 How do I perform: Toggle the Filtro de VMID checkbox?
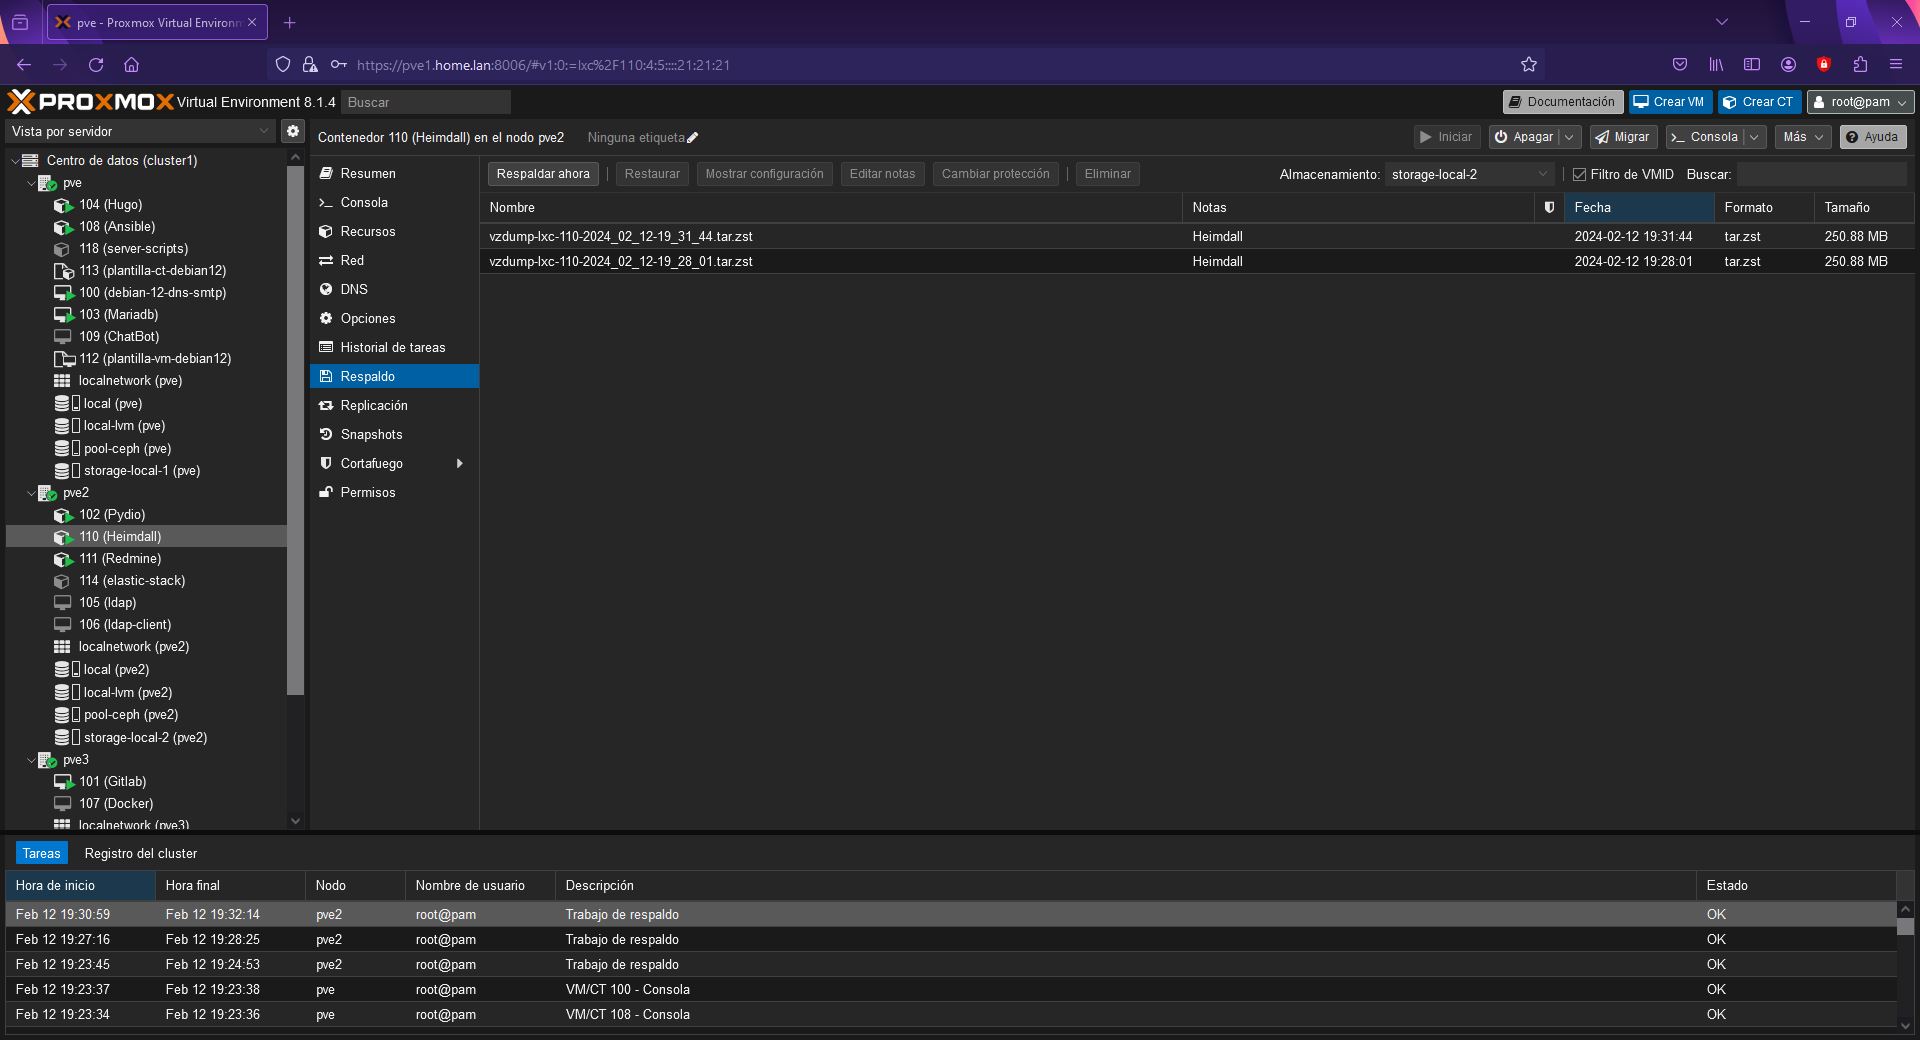(1580, 174)
